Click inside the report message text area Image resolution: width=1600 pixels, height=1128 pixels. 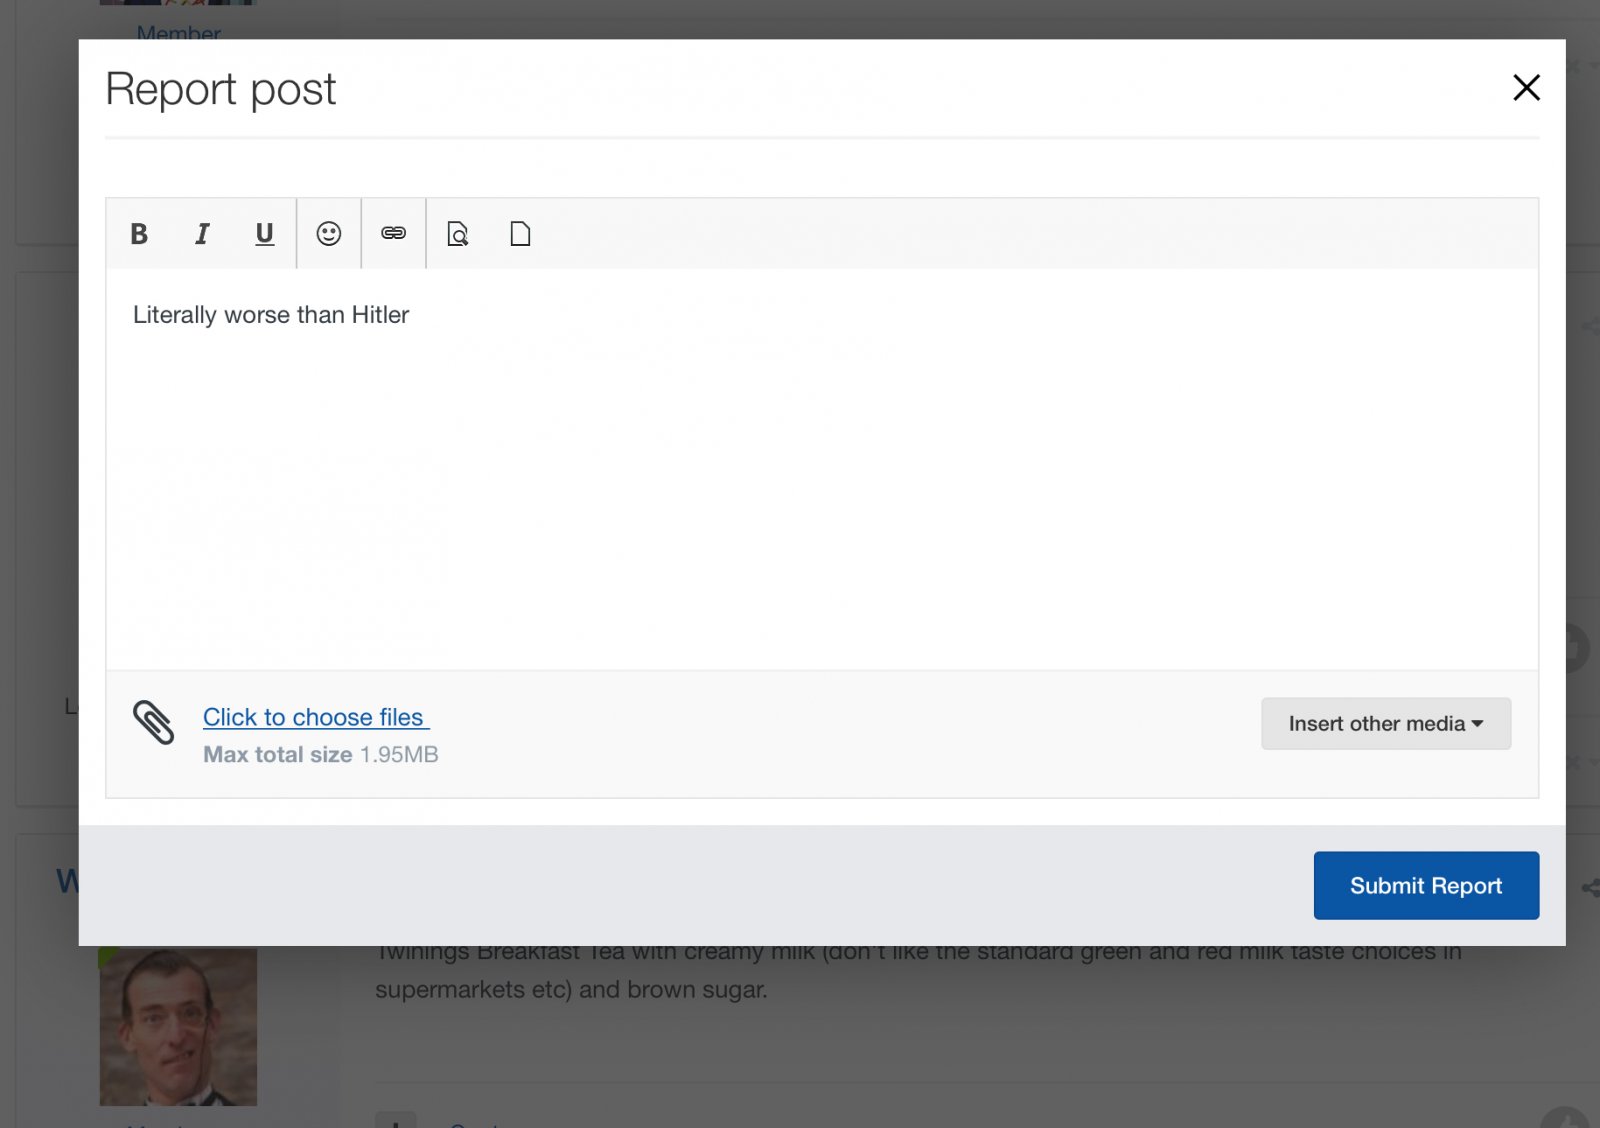pos(822,468)
